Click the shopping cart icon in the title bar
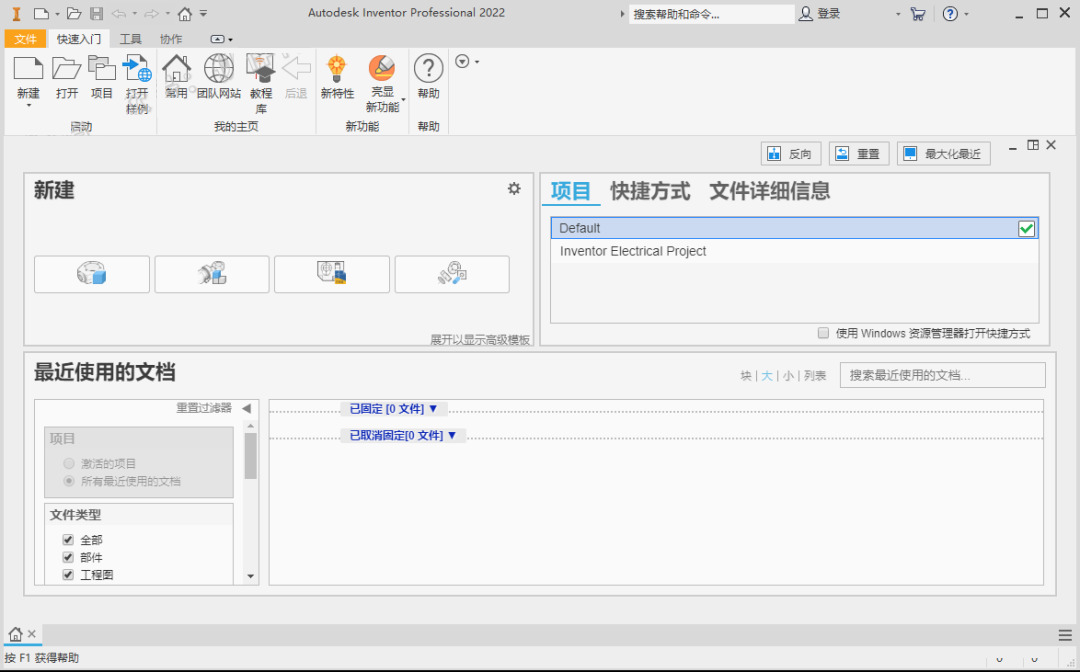Image resolution: width=1080 pixels, height=672 pixels. (x=917, y=14)
